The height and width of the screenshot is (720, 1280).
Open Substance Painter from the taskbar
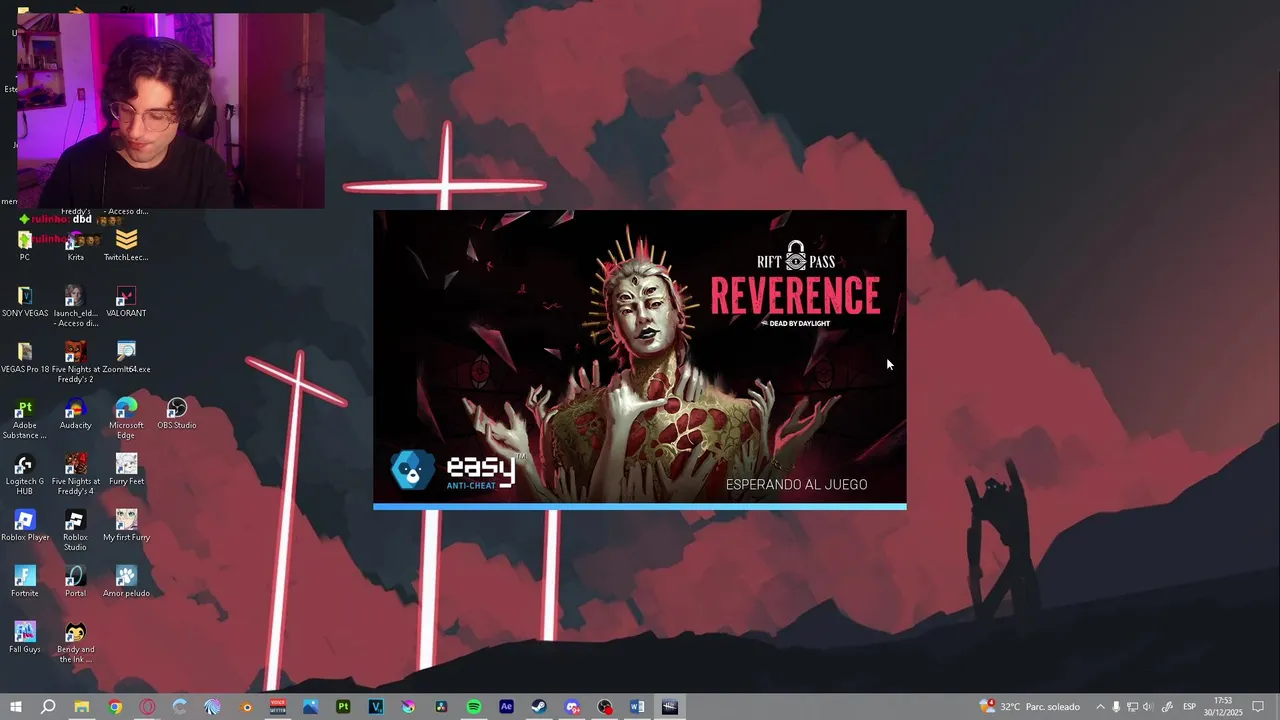(343, 707)
